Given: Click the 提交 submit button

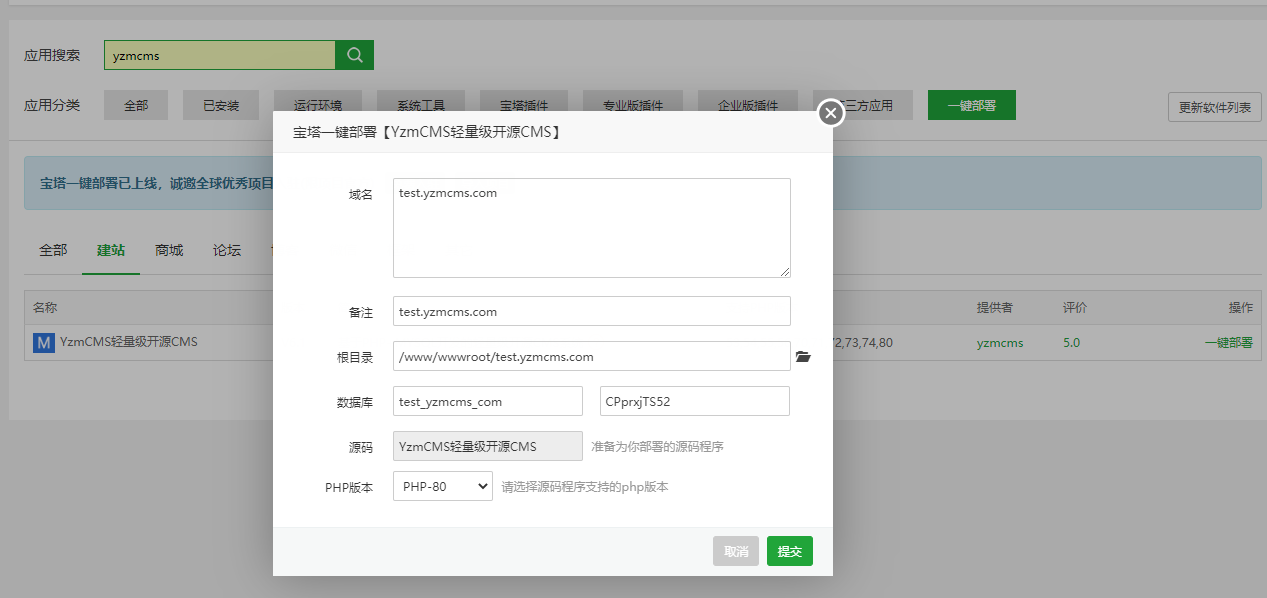Looking at the screenshot, I should pyautogui.click(x=789, y=551).
